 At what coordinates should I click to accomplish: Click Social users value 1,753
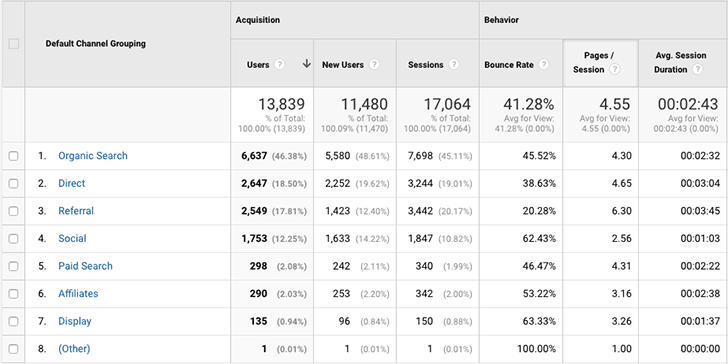click(x=254, y=239)
